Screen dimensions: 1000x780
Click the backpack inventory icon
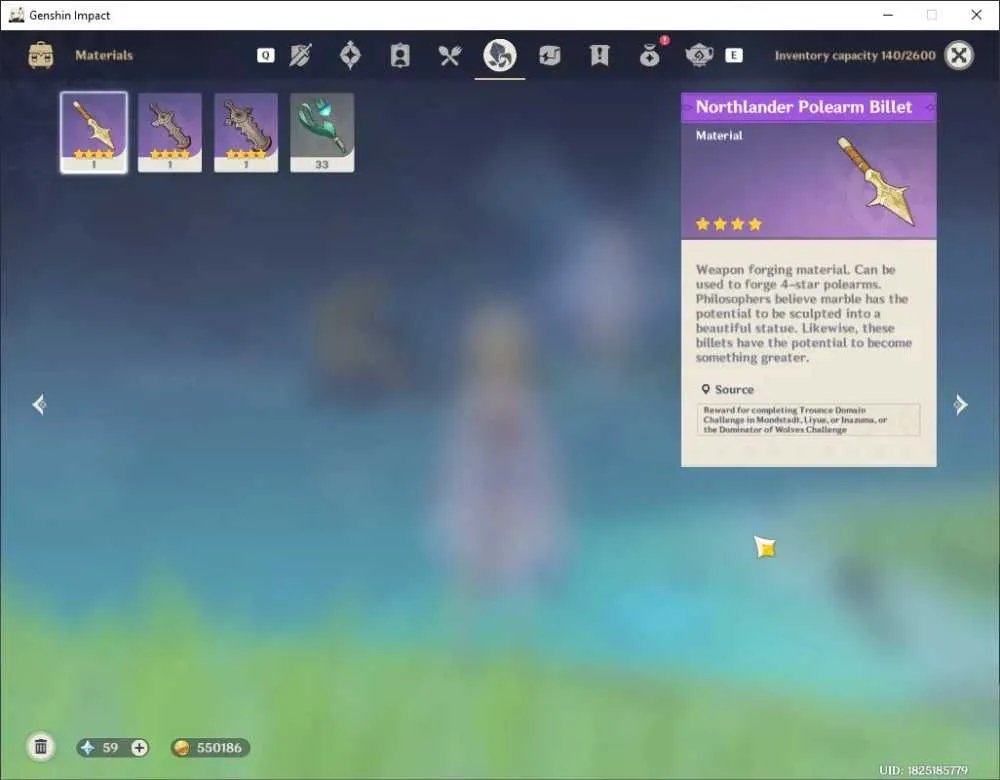(x=41, y=55)
